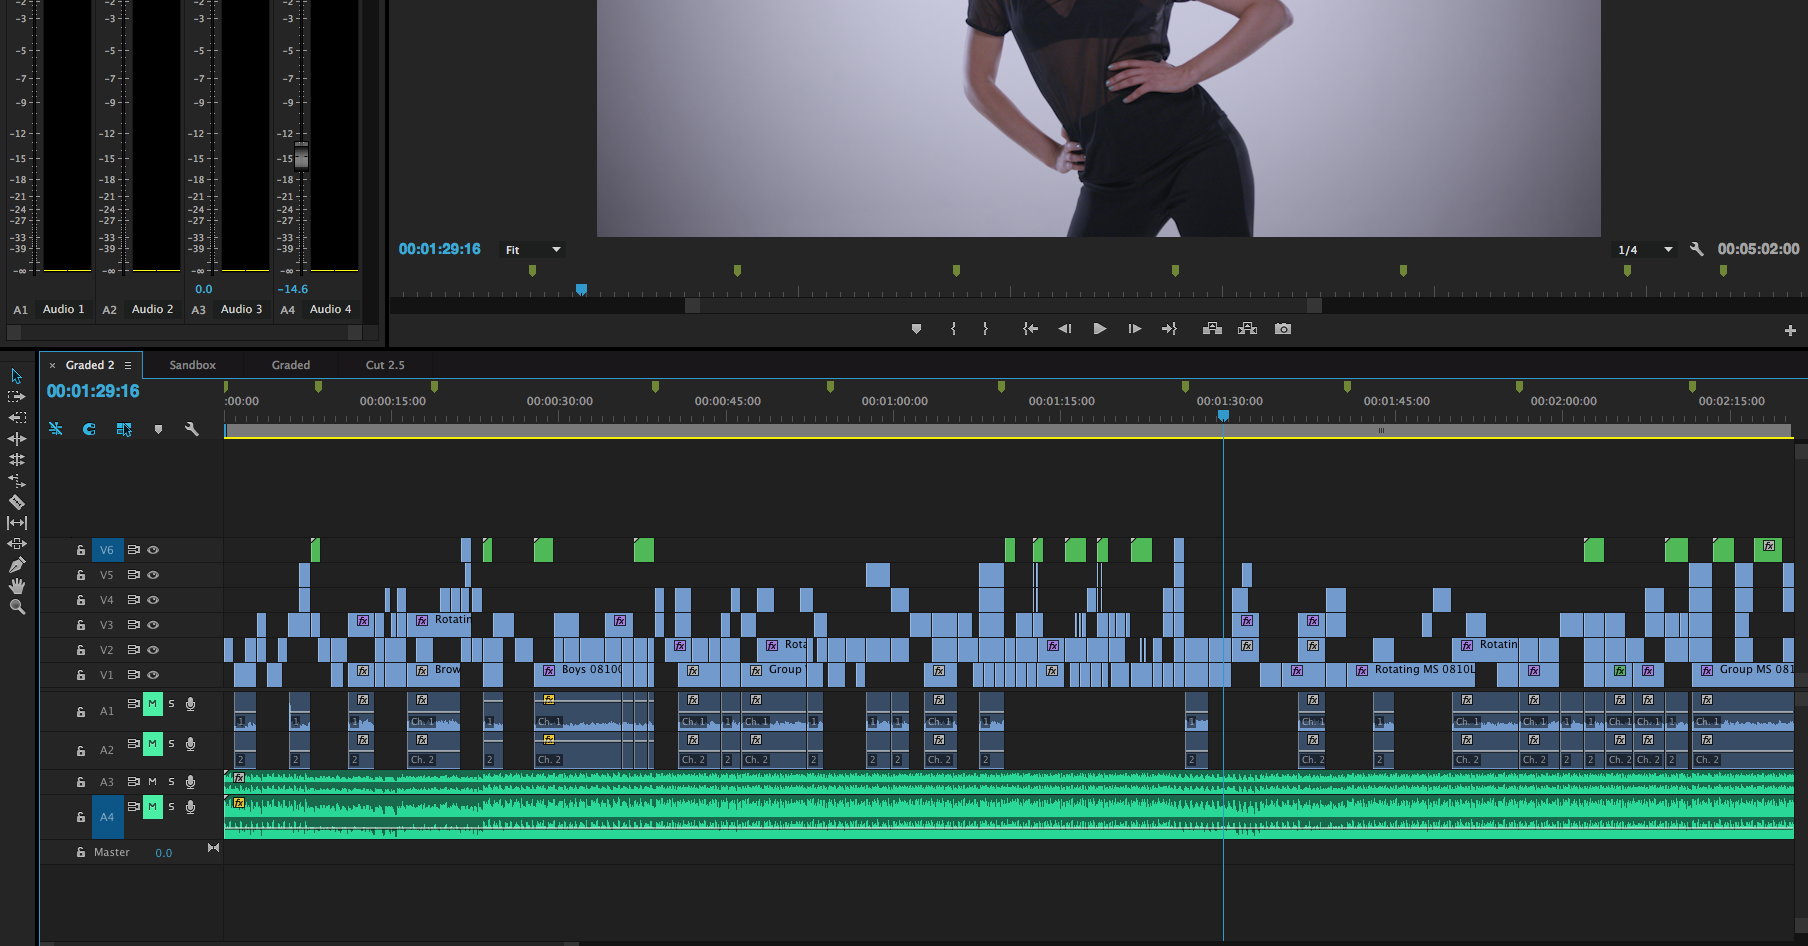The height and width of the screenshot is (946, 1808).
Task: Select the Hand tool
Action: [17, 586]
